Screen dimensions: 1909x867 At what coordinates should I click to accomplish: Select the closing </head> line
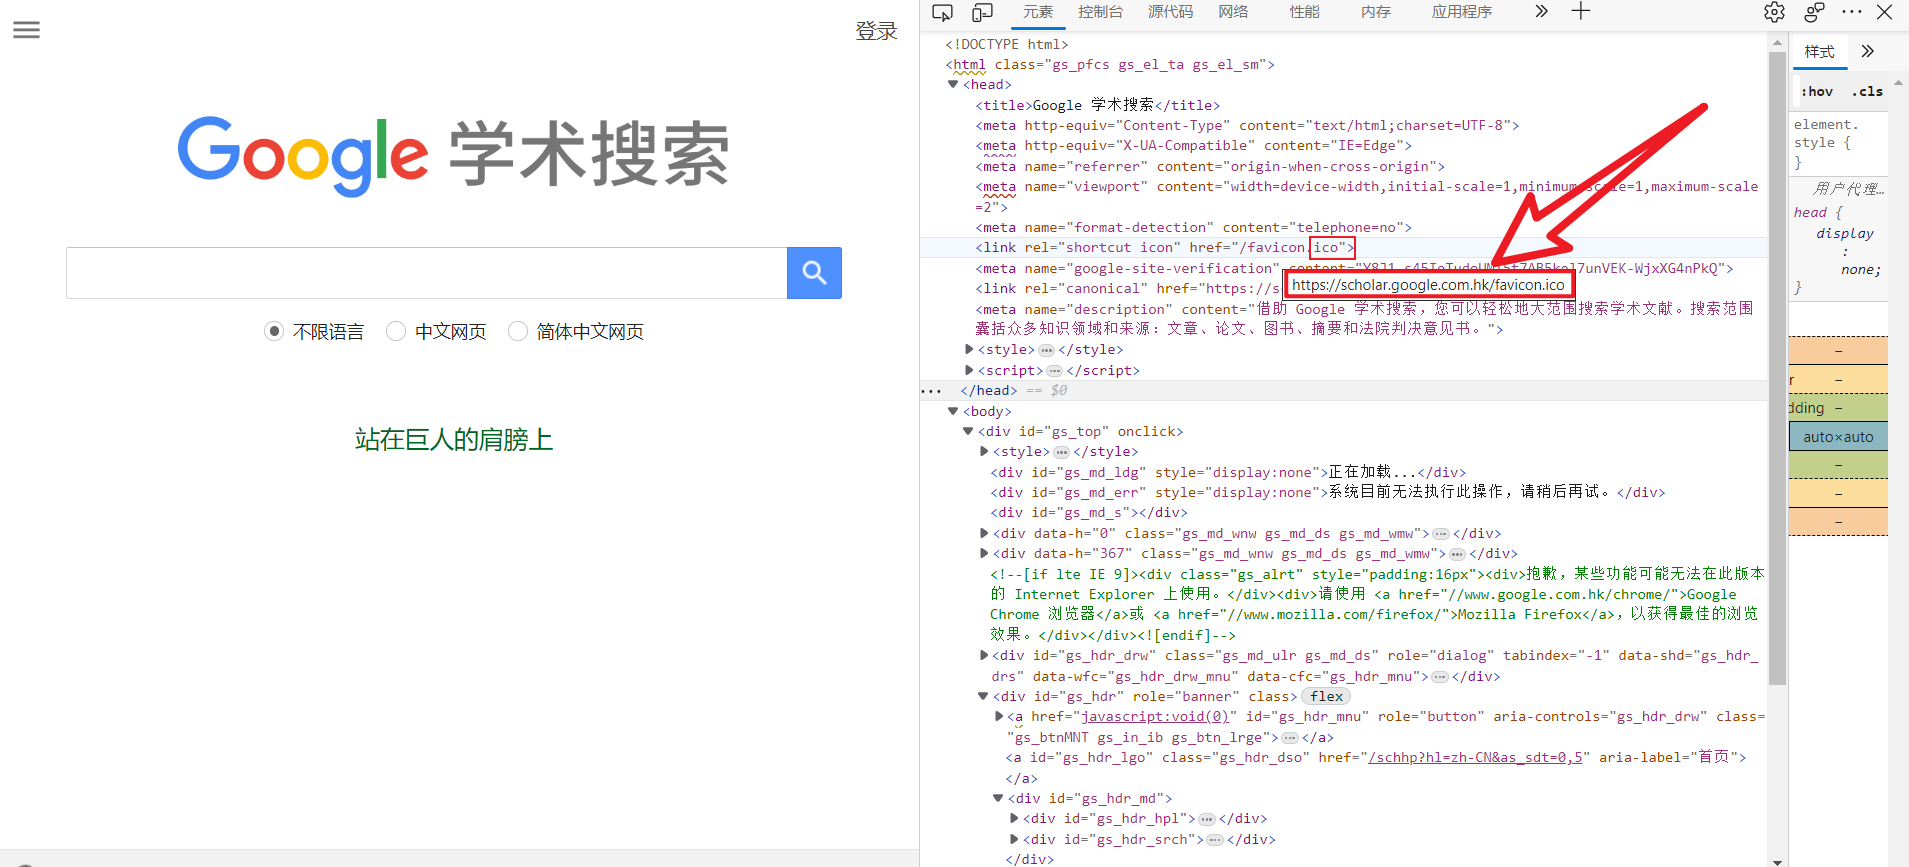[x=988, y=391]
